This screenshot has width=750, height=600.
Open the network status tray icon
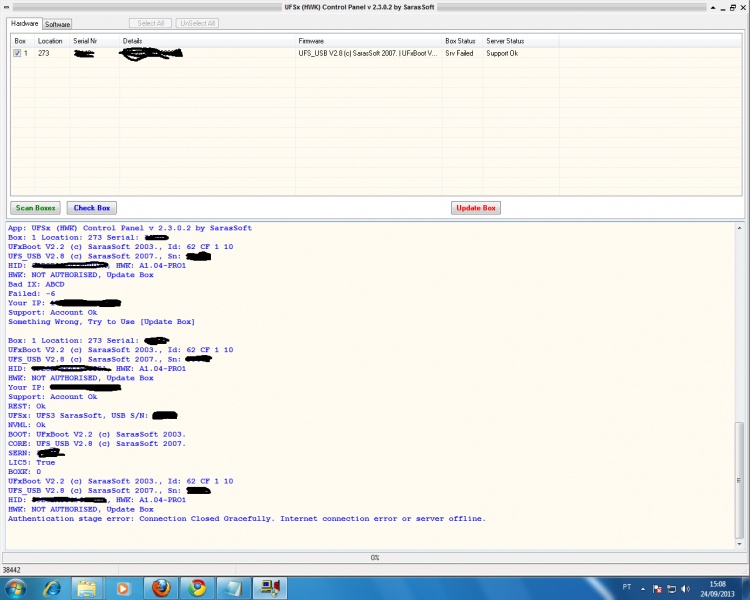click(672, 589)
